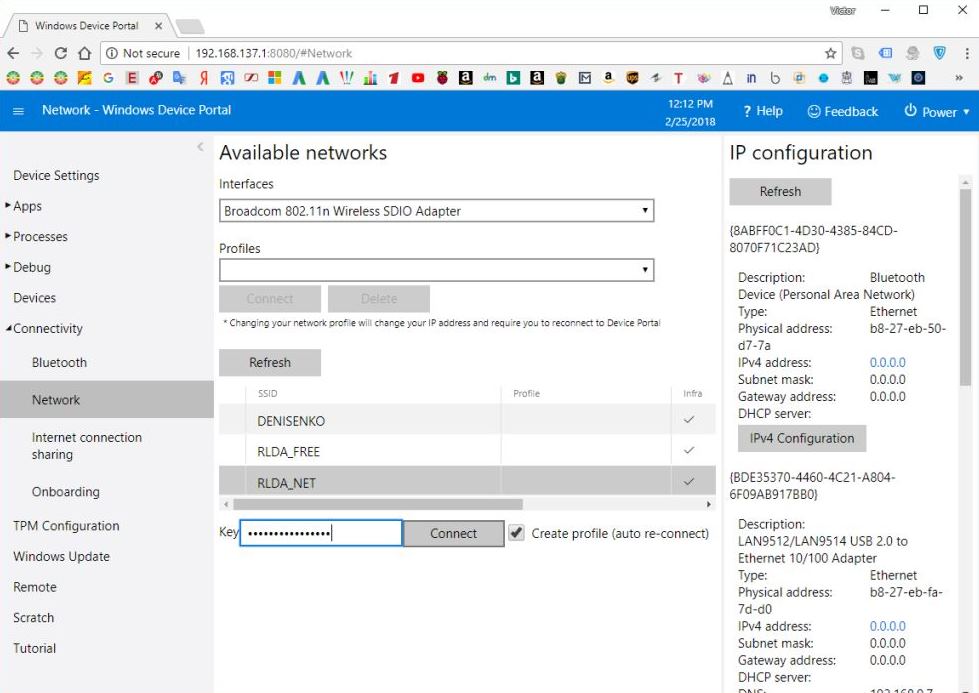Open the UPS bookmark icon
Image resolution: width=979 pixels, height=693 pixels.
coord(632,78)
